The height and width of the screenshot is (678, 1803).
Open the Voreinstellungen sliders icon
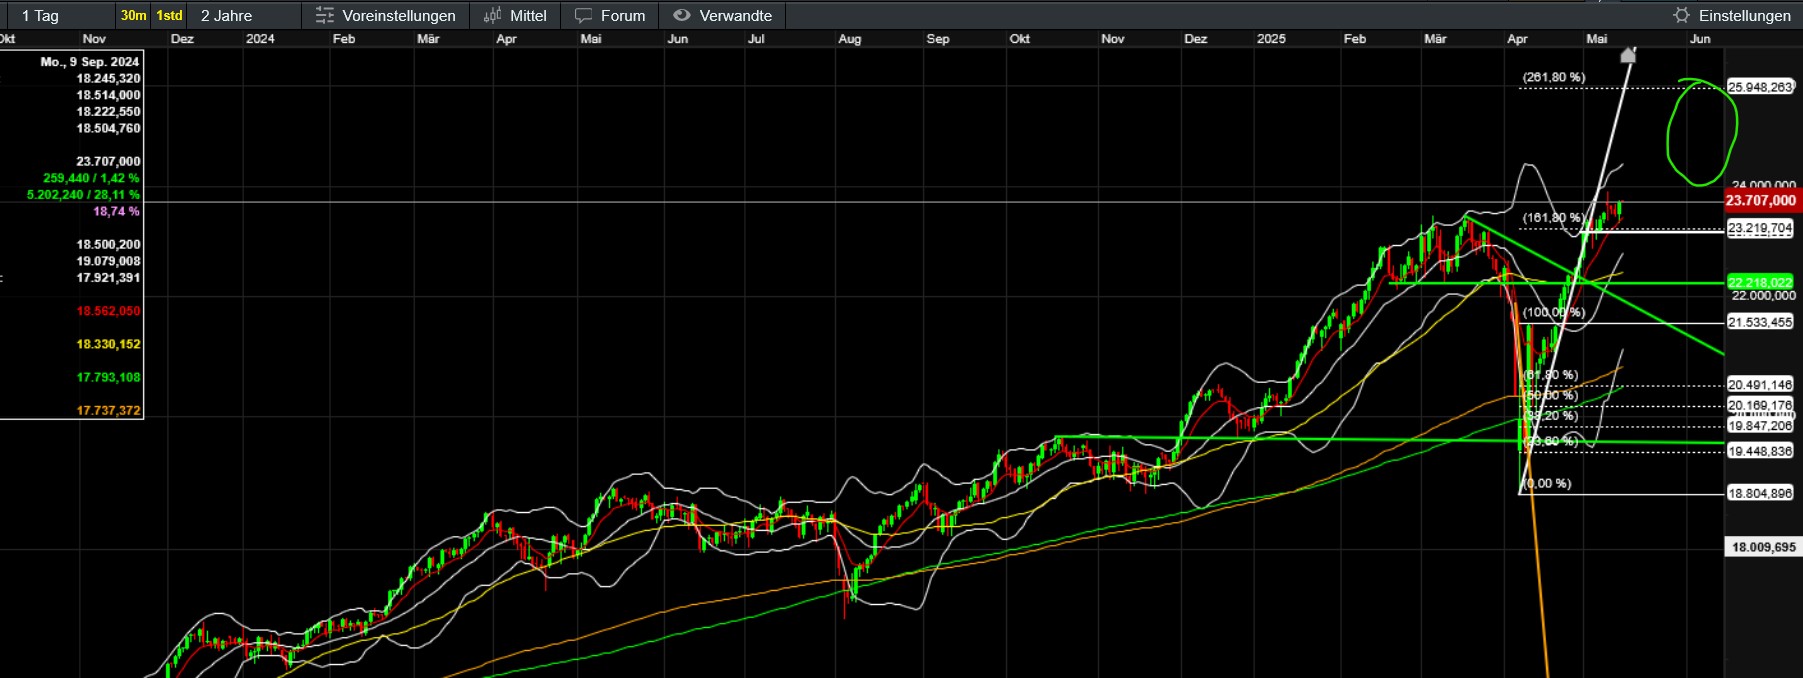coord(324,15)
